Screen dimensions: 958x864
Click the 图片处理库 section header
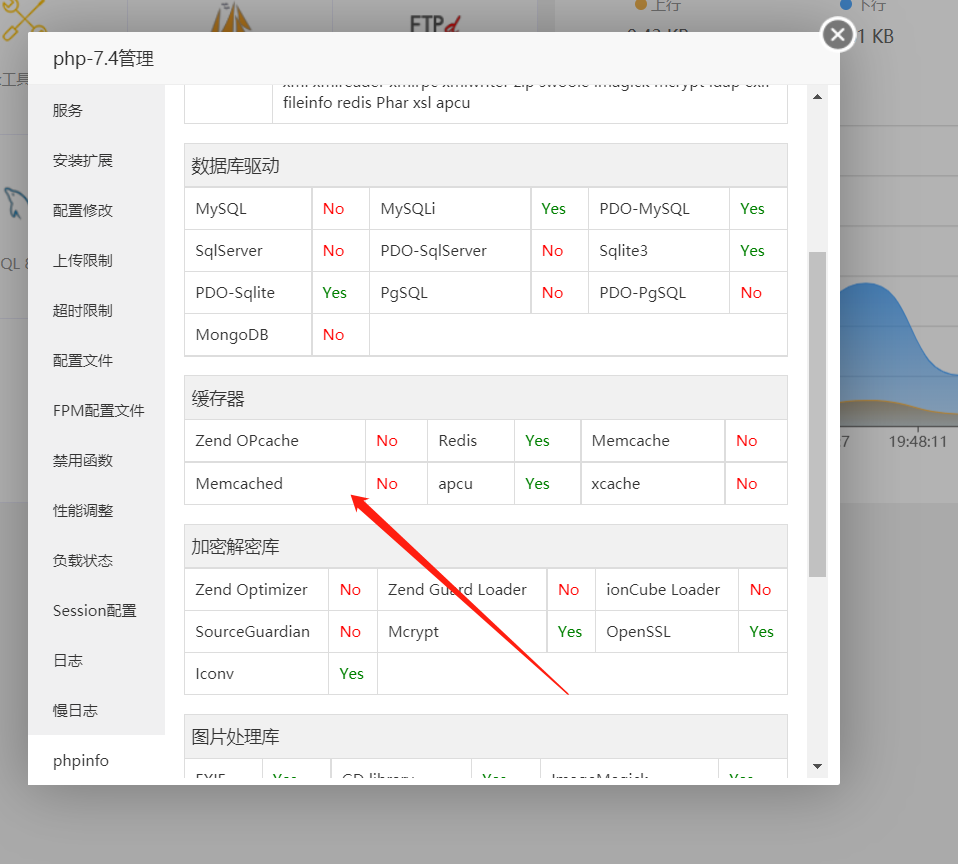(486, 737)
